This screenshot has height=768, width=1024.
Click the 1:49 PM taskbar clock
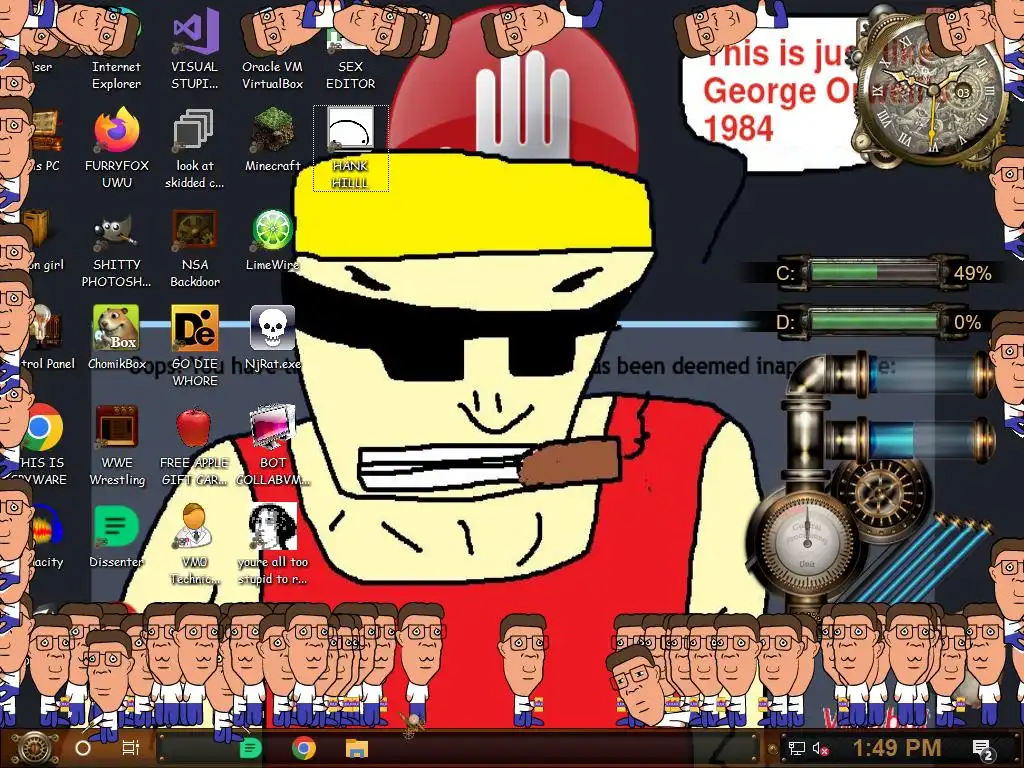897,748
